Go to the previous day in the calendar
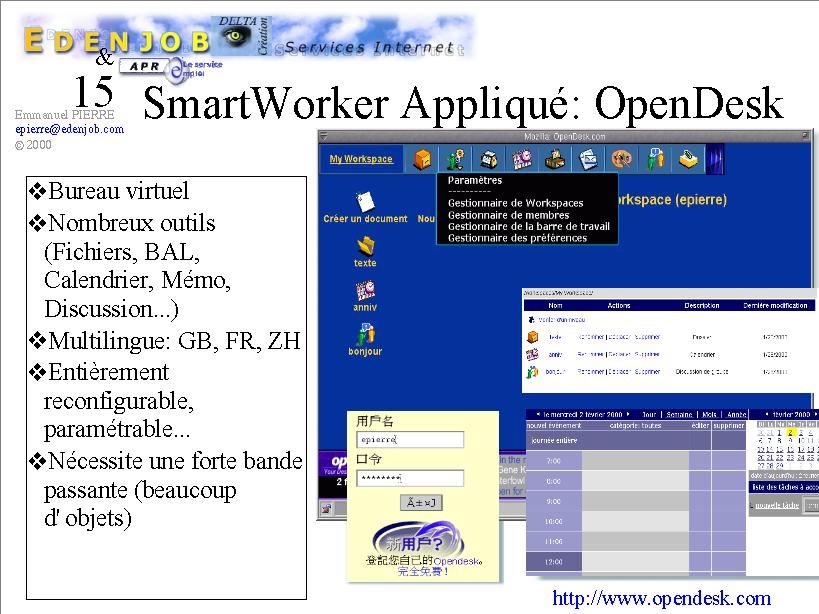 pos(538,414)
